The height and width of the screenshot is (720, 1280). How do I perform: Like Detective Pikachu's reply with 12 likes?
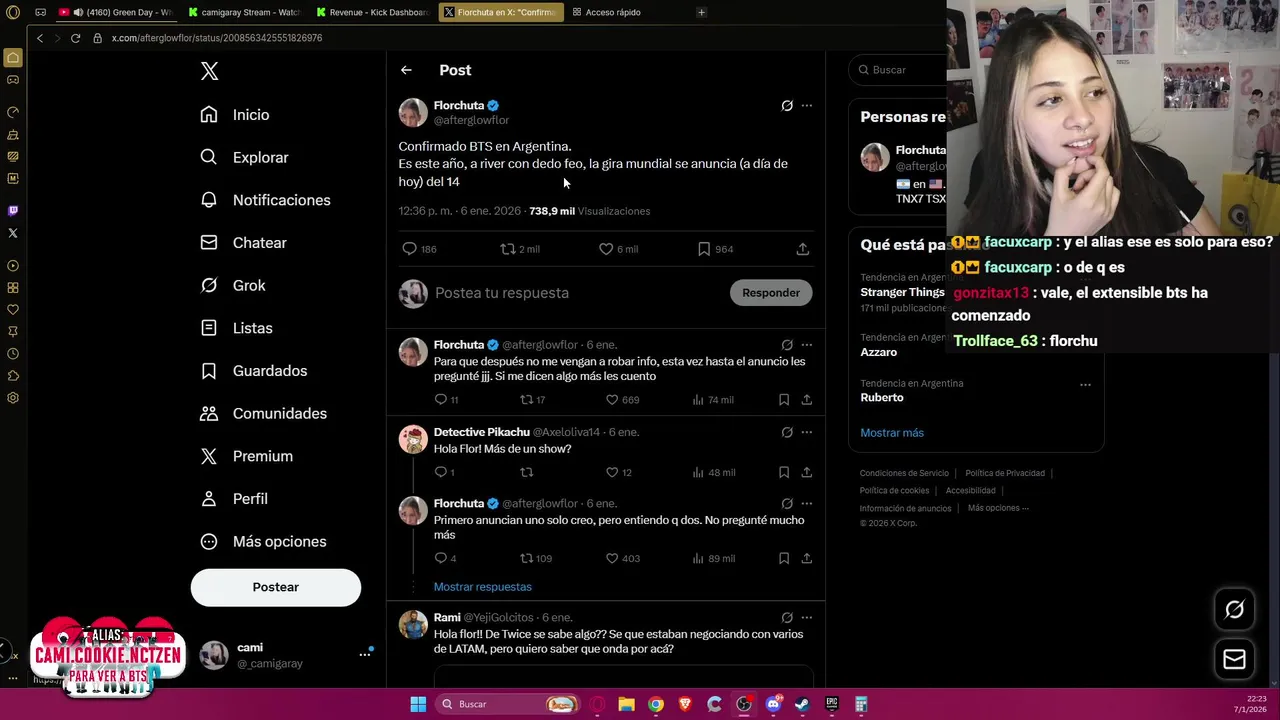coord(612,472)
